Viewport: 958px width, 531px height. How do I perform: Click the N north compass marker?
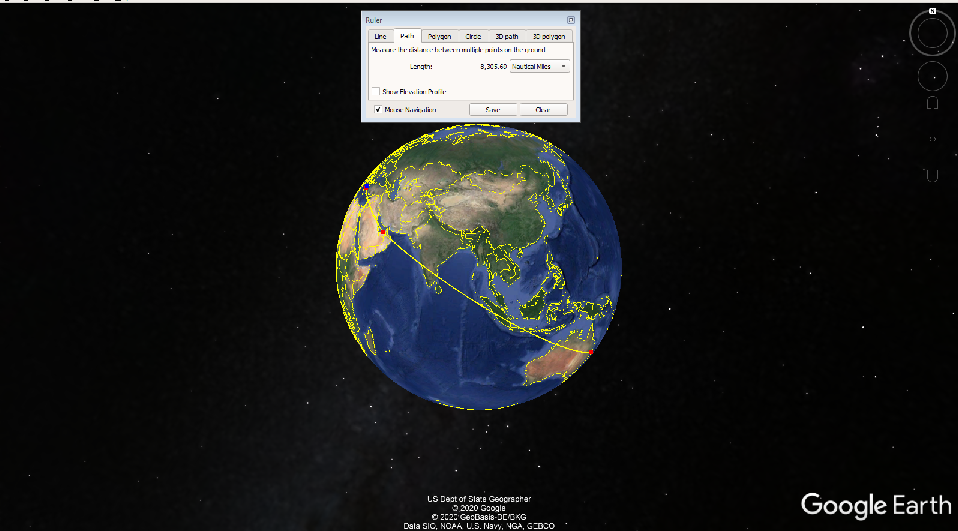[932, 11]
